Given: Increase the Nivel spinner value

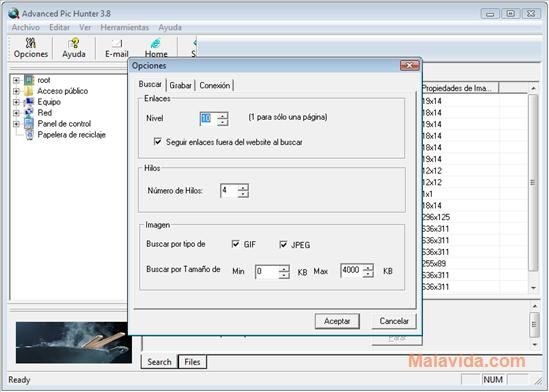Looking at the screenshot, I should (x=222, y=116).
